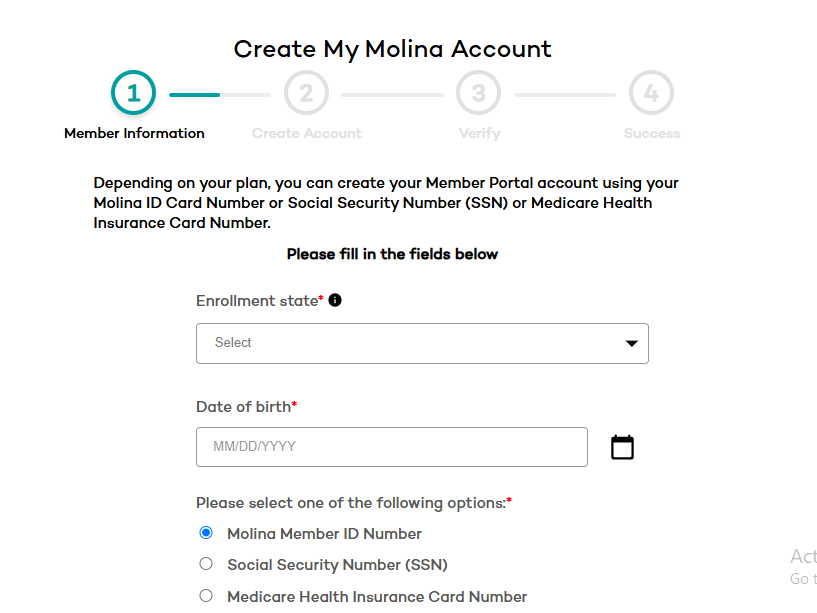This screenshot has width=817, height=613.
Task: Choose the Social Security Number (SSN) option
Action: click(x=206, y=563)
